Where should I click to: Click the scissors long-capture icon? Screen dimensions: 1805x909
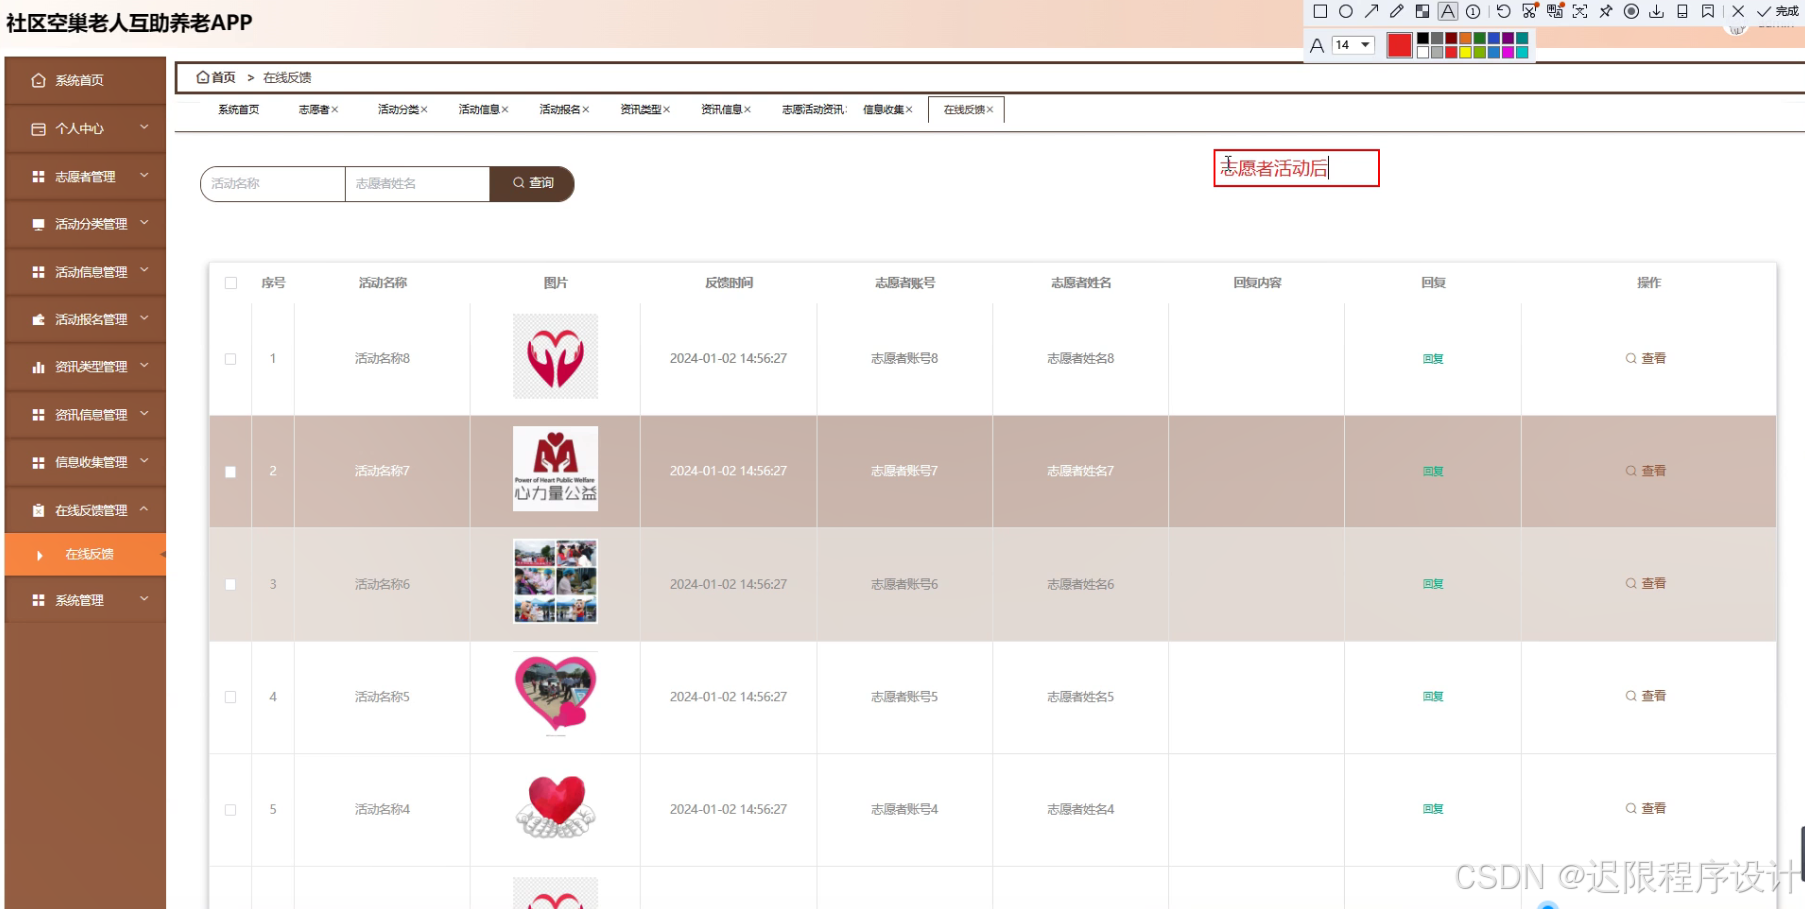click(1529, 11)
